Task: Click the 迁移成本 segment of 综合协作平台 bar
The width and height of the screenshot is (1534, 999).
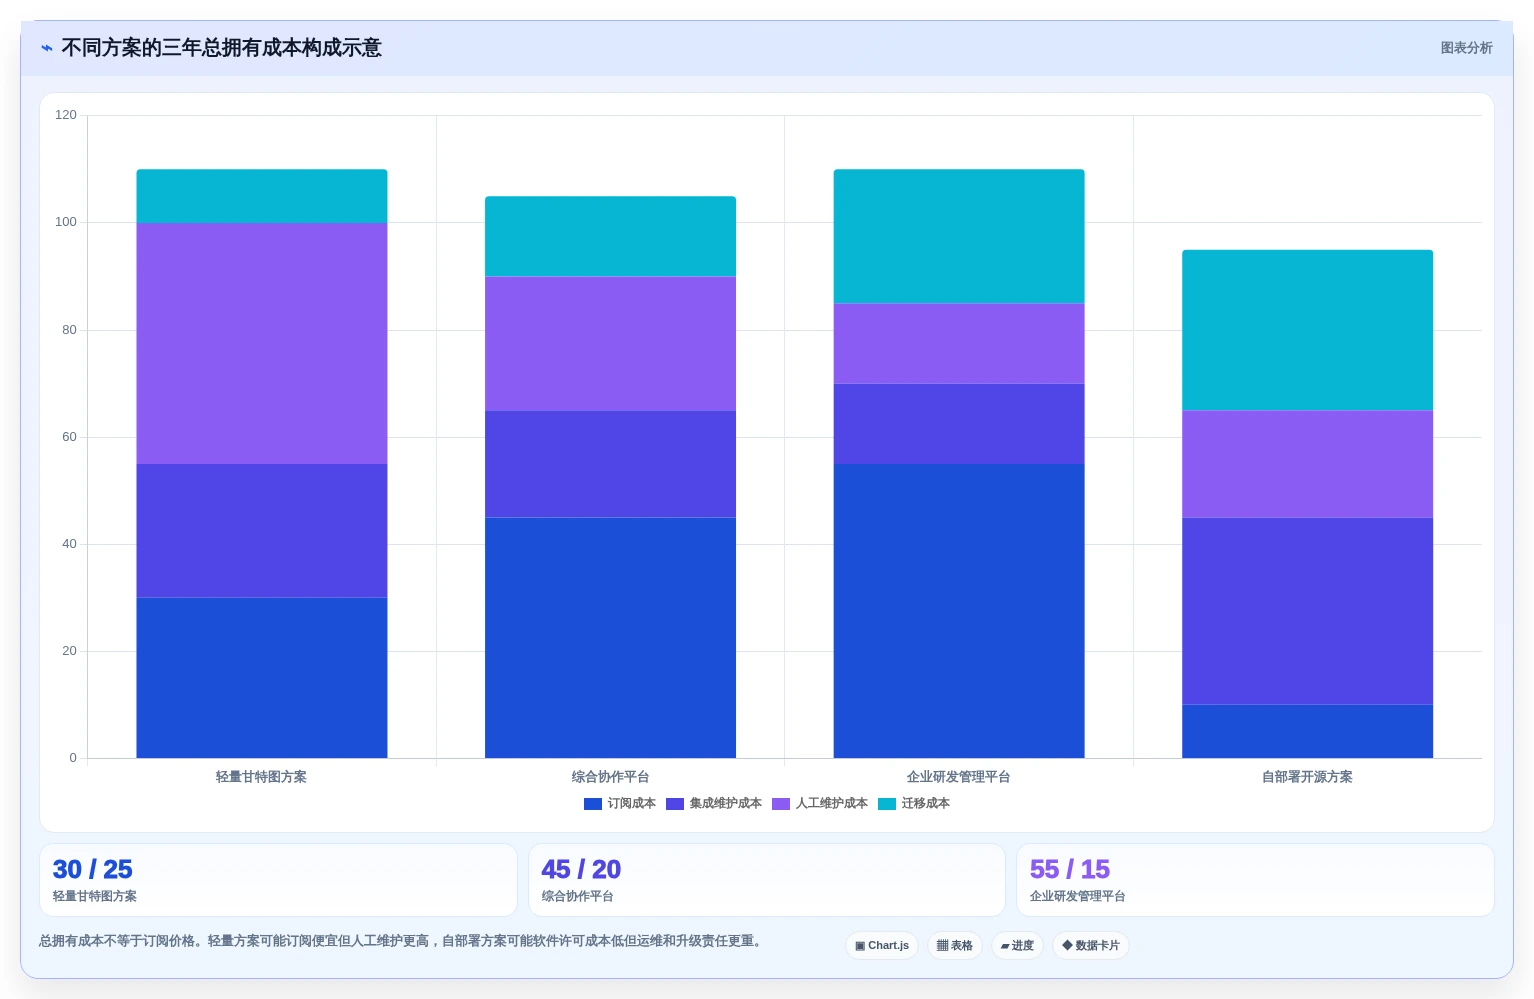Action: pyautogui.click(x=610, y=236)
